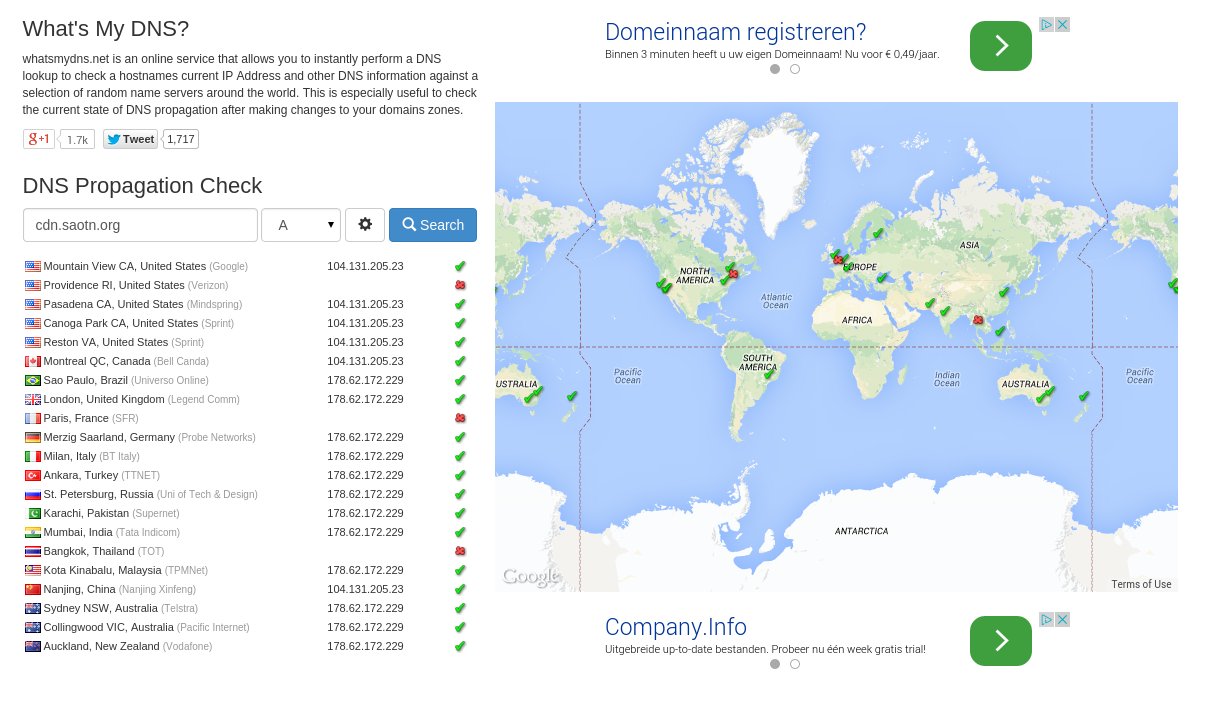Screen dimensions: 1211x704
Task: Click the green arrow on Domeinnaam registreren ad
Action: 1001,46
